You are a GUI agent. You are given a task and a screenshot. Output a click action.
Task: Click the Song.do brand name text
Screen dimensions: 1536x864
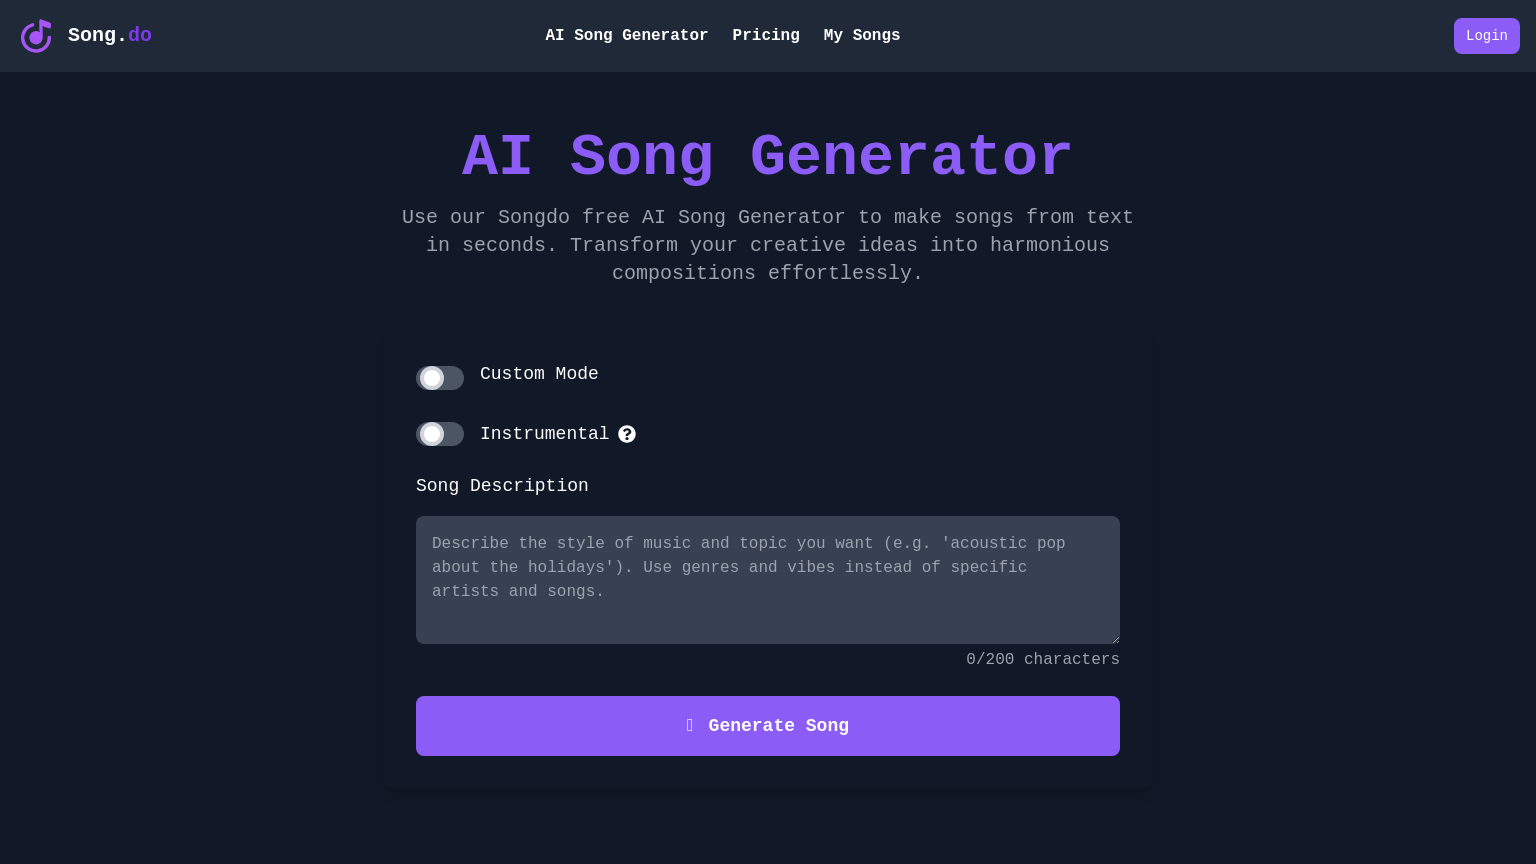(x=110, y=36)
